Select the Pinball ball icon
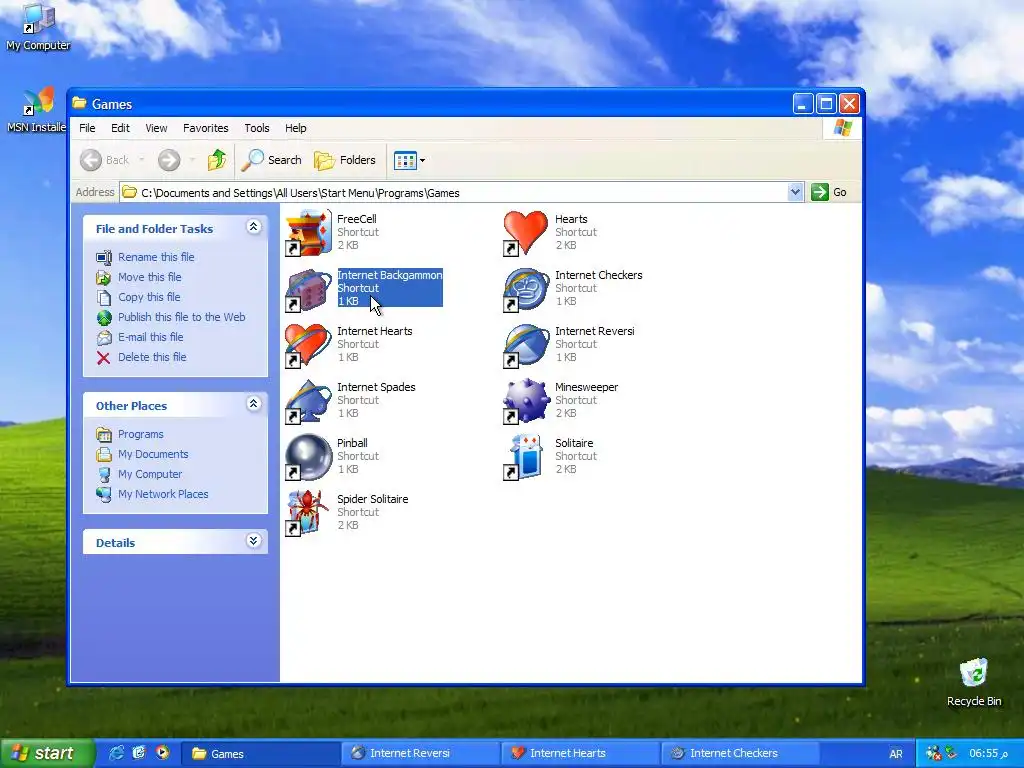 coord(308,457)
